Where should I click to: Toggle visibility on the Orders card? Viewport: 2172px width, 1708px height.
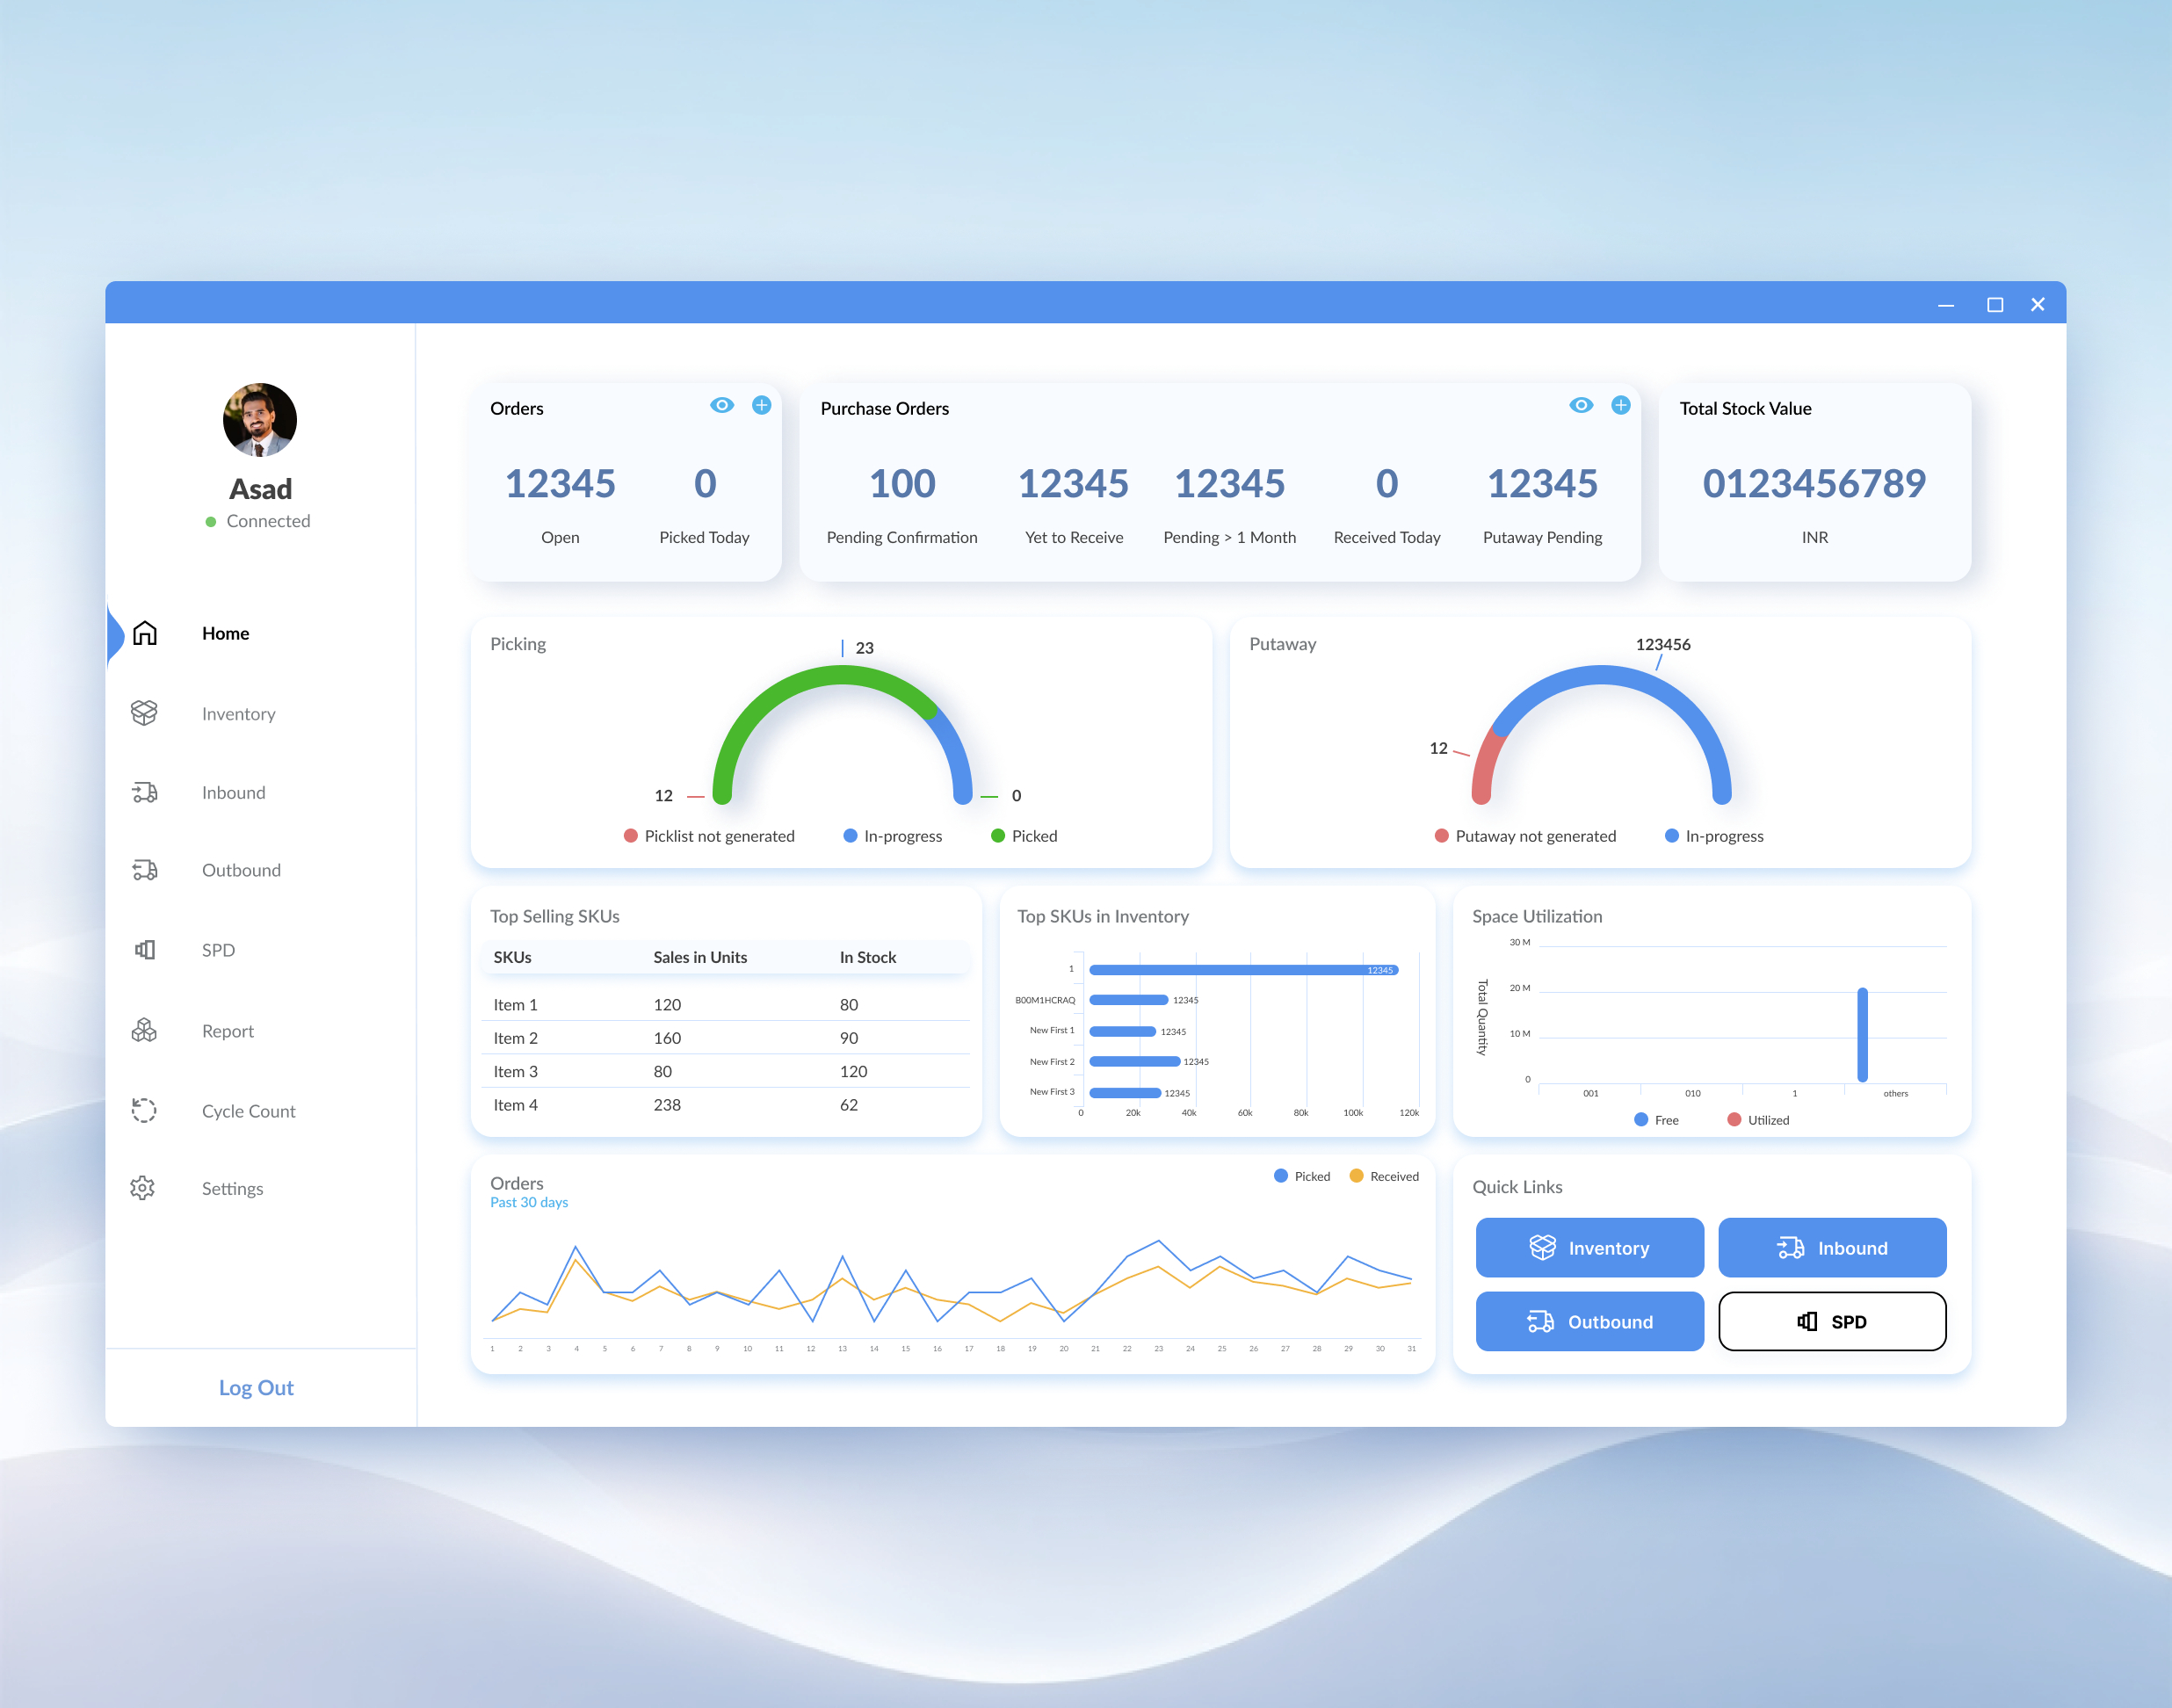(x=722, y=405)
